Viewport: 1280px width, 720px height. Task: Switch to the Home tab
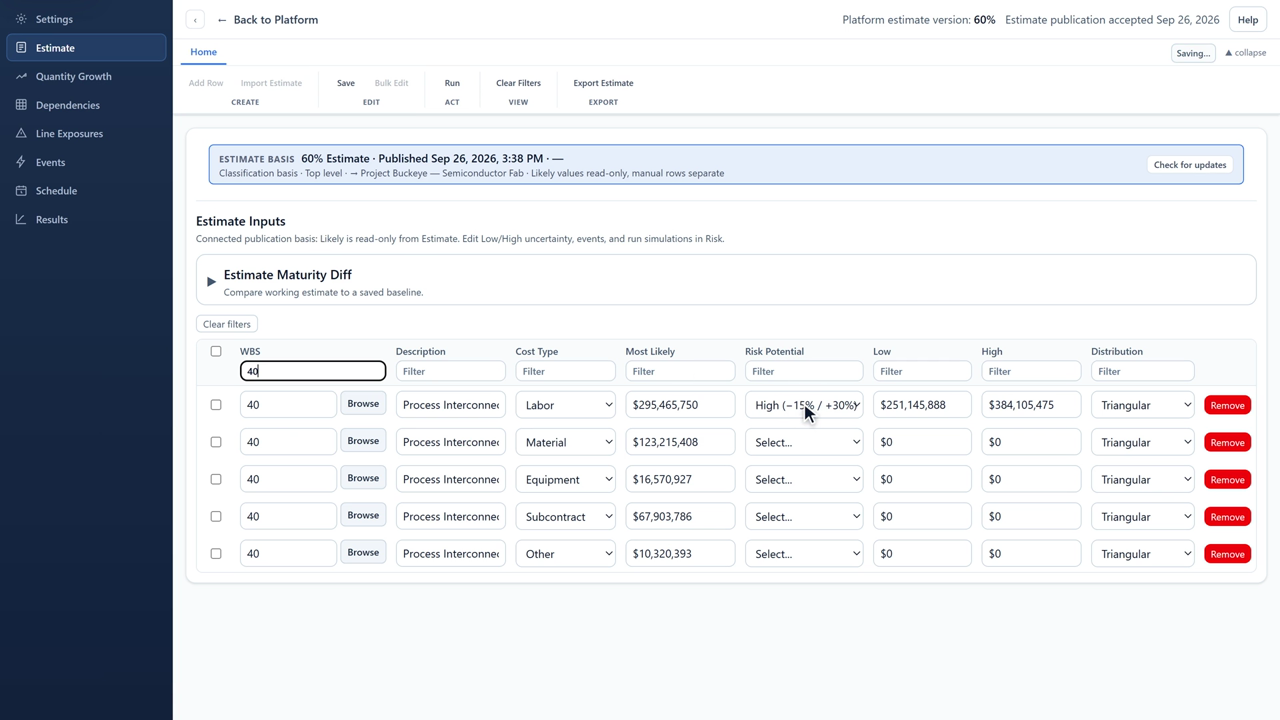pos(203,52)
